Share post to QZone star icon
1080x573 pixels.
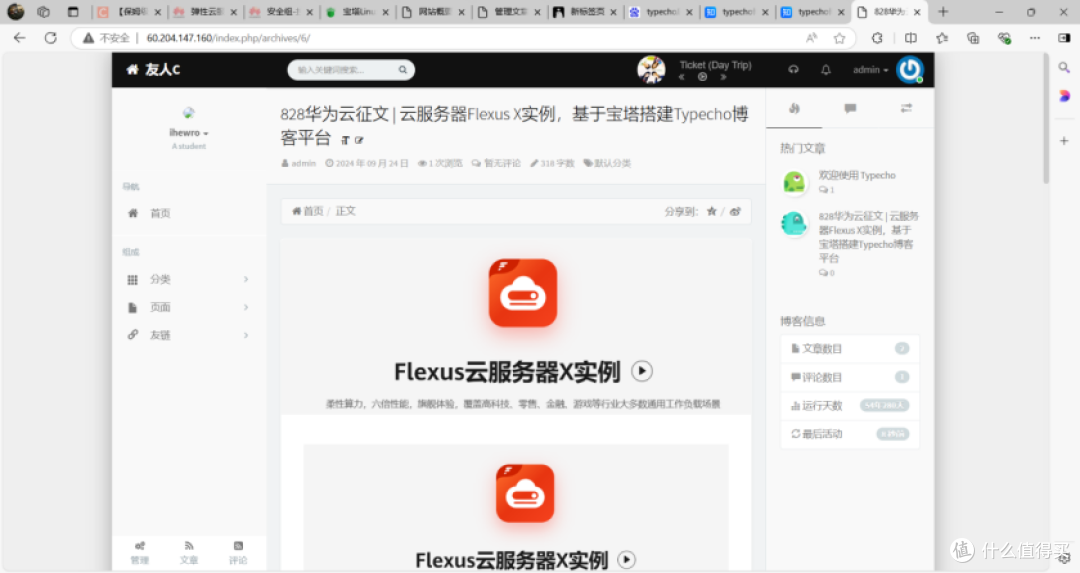coord(712,211)
